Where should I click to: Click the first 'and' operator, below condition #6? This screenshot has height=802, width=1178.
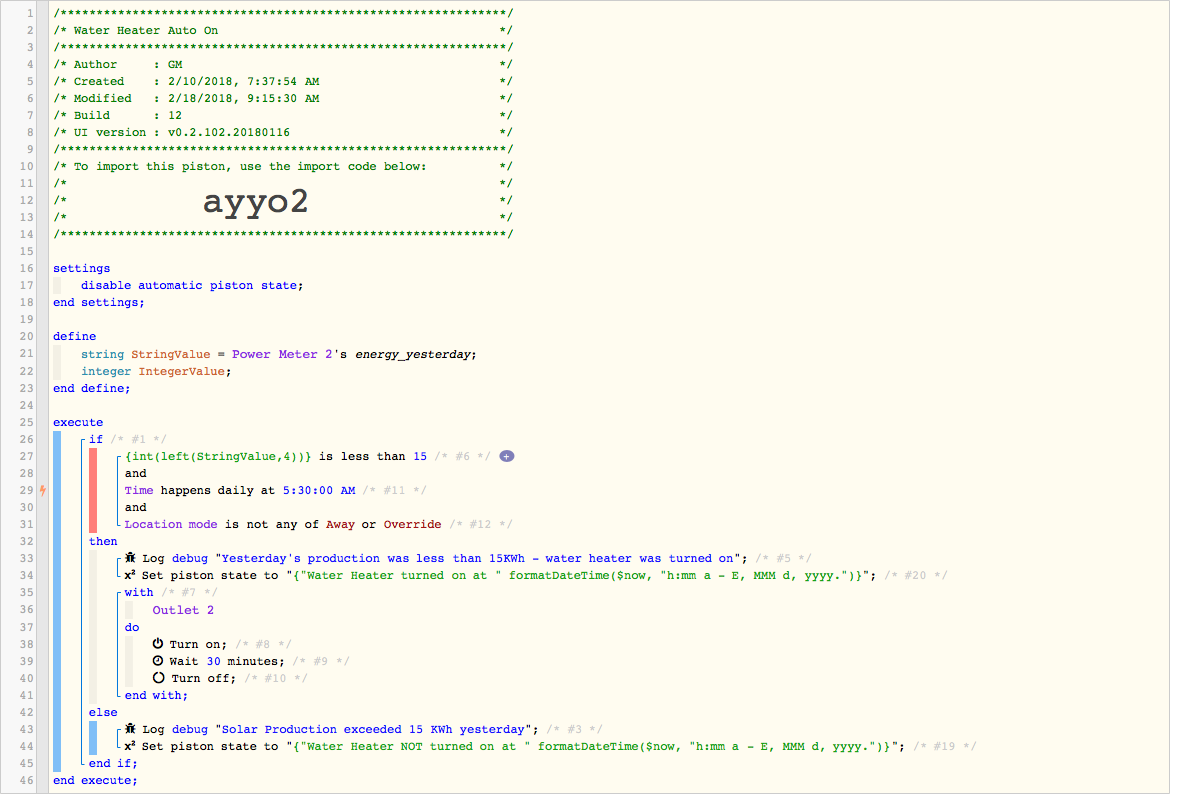[136, 473]
